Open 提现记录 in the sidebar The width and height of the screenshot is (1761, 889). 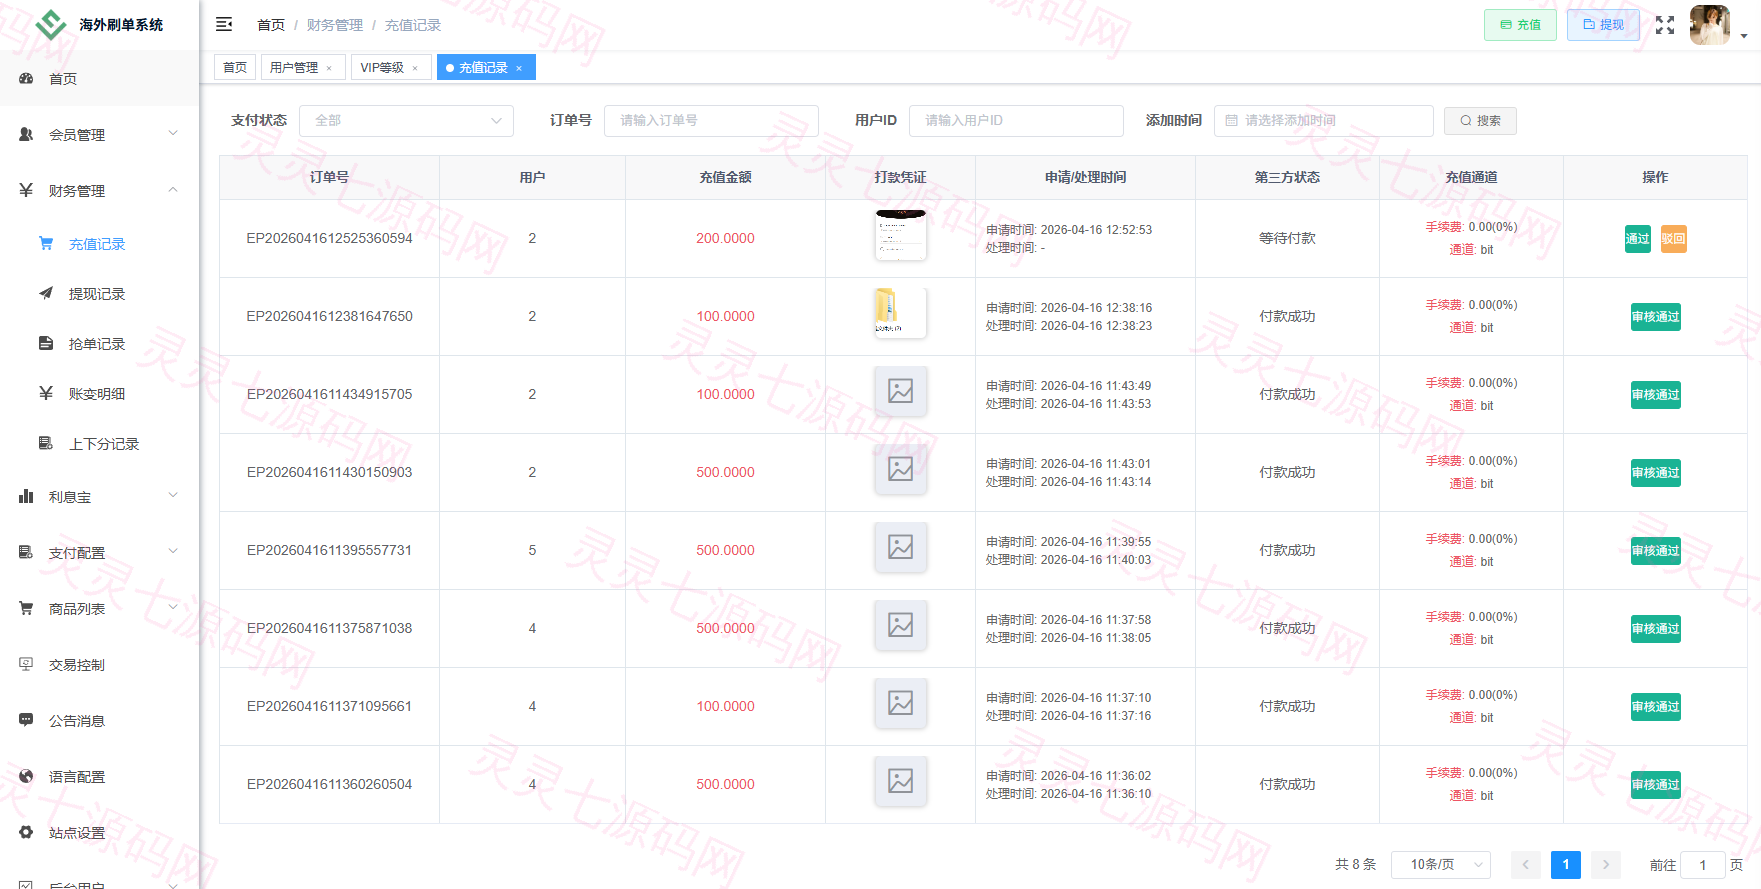click(97, 294)
